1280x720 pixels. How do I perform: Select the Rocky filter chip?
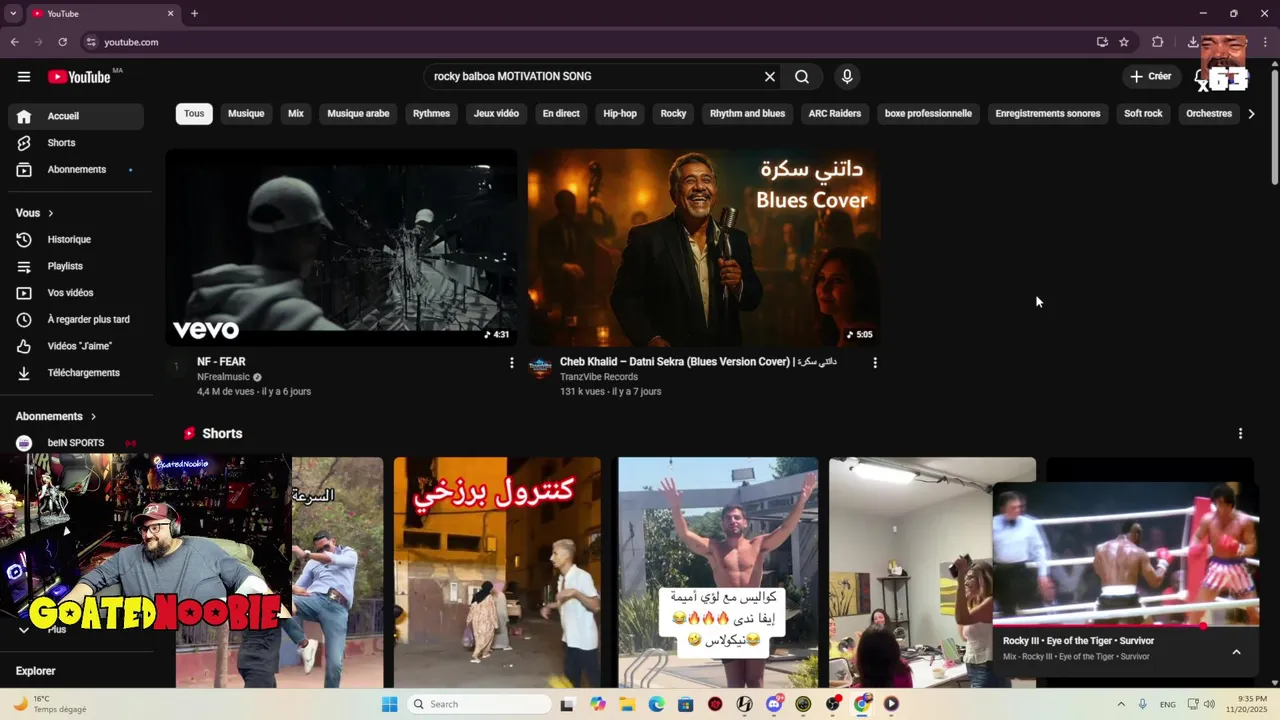tap(673, 114)
